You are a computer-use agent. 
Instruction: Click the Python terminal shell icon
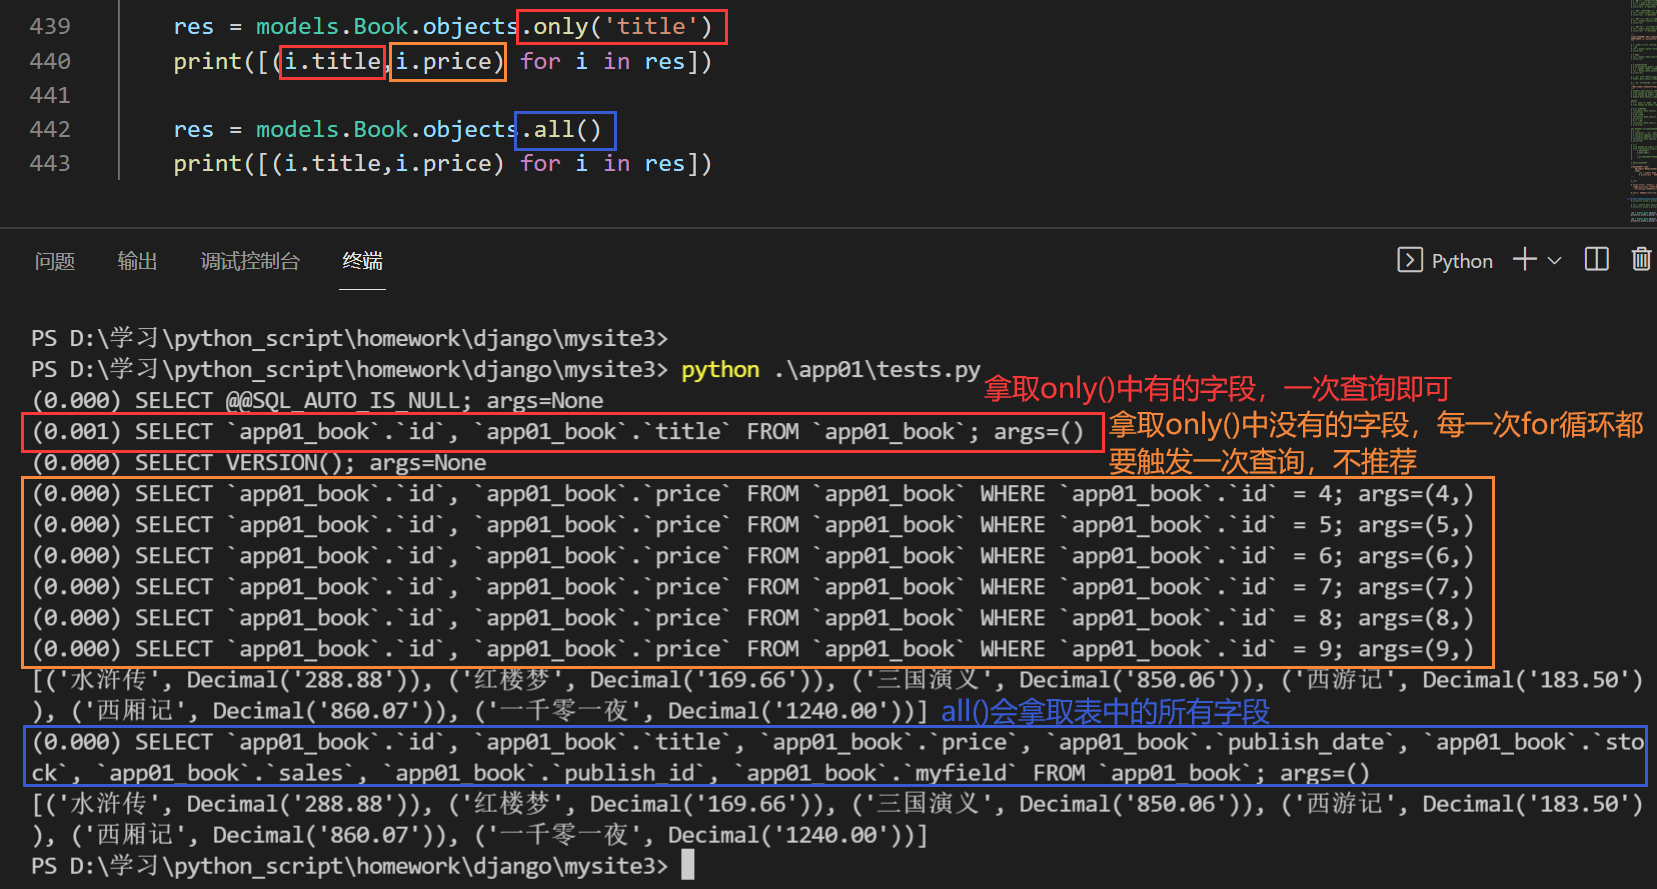1409,261
